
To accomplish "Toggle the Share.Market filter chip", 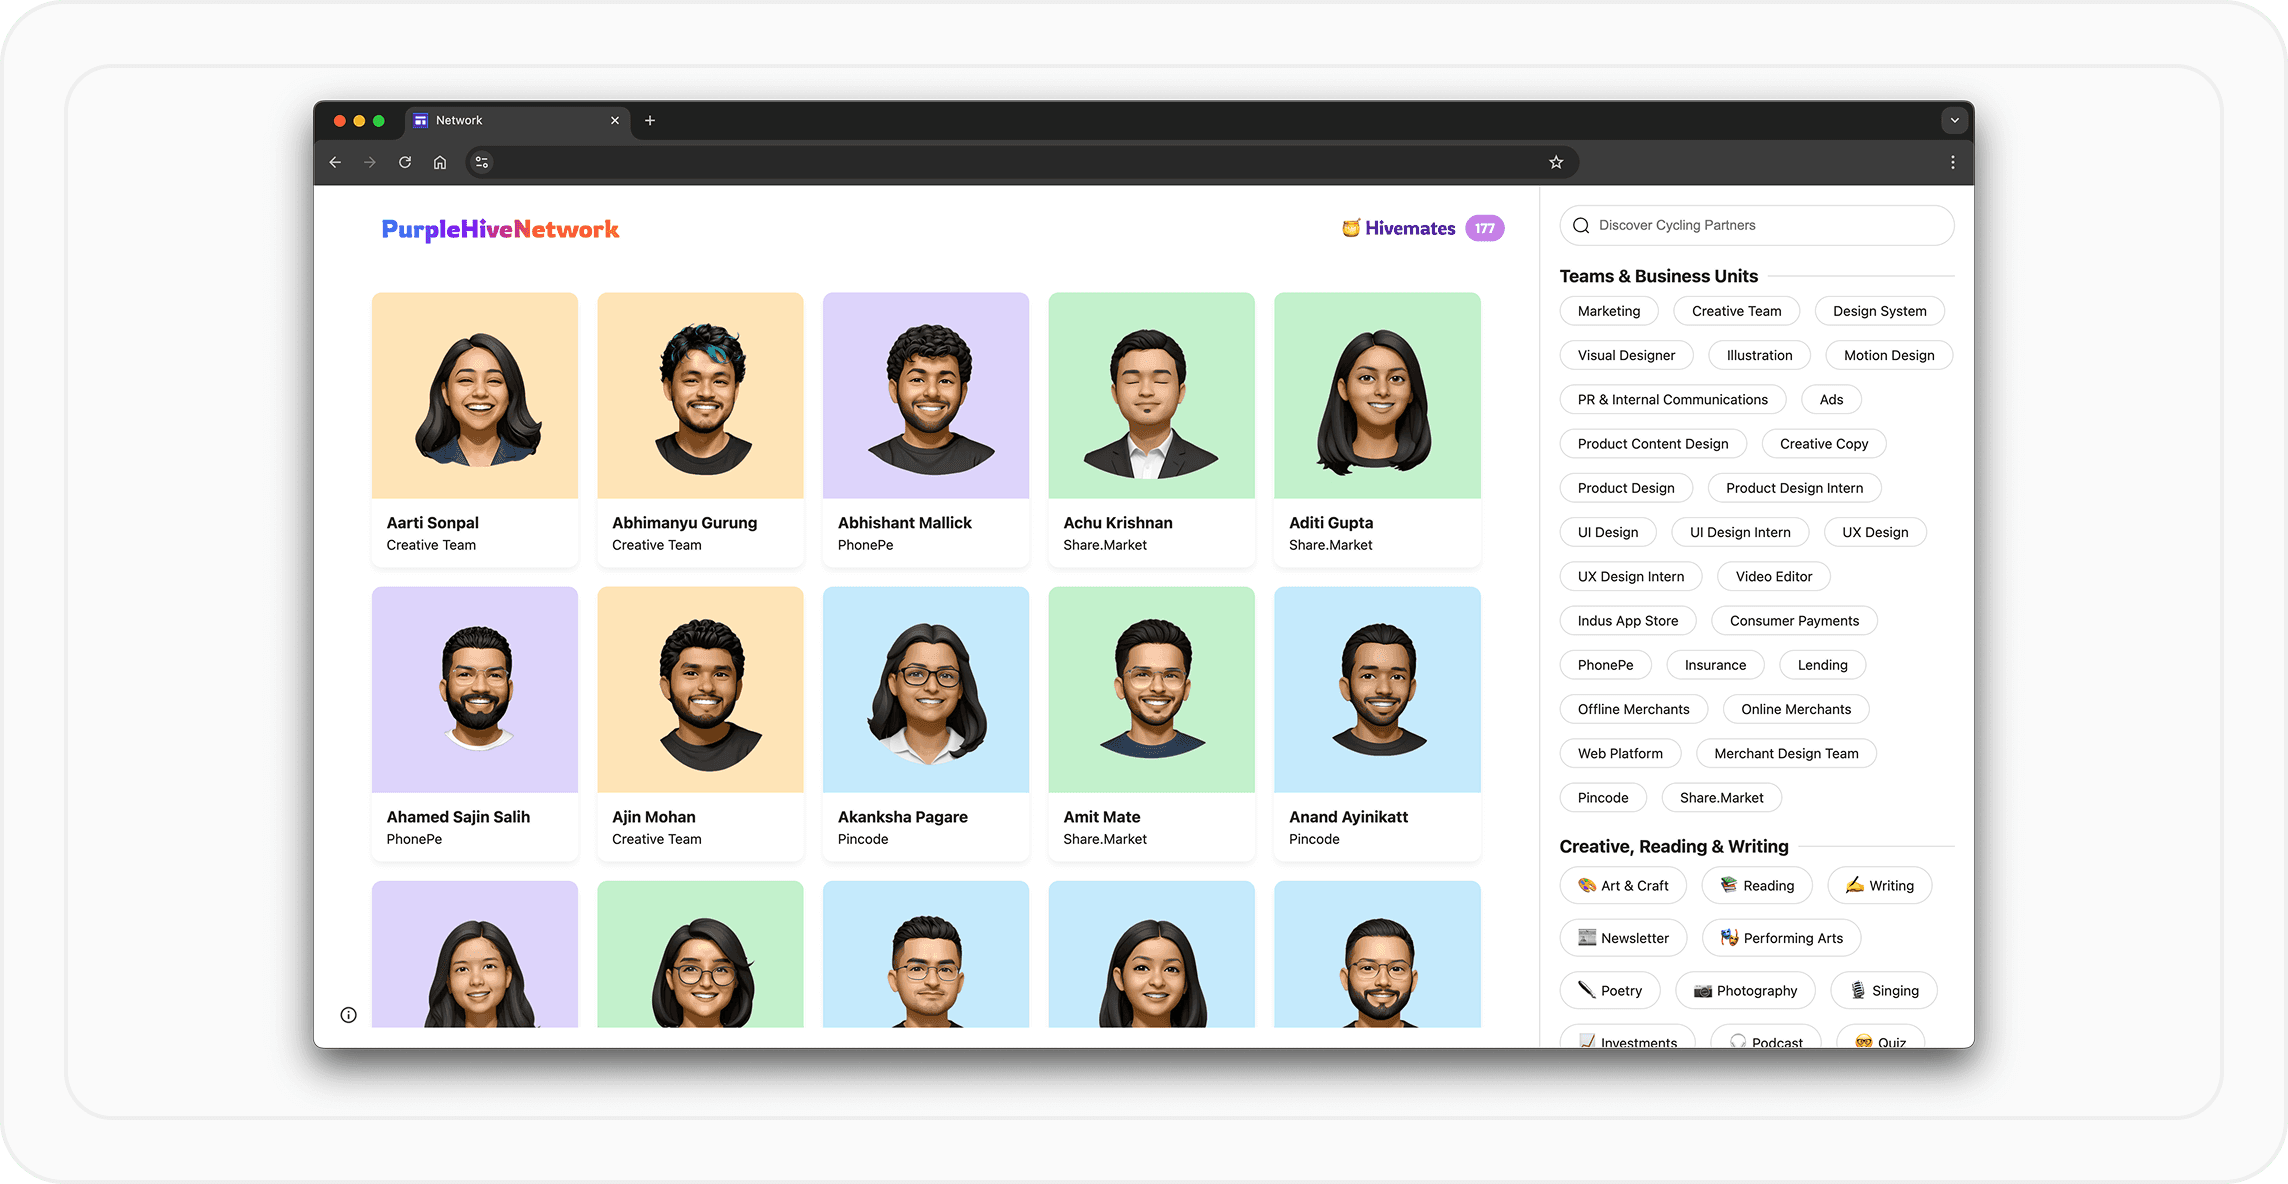I will [x=1721, y=798].
